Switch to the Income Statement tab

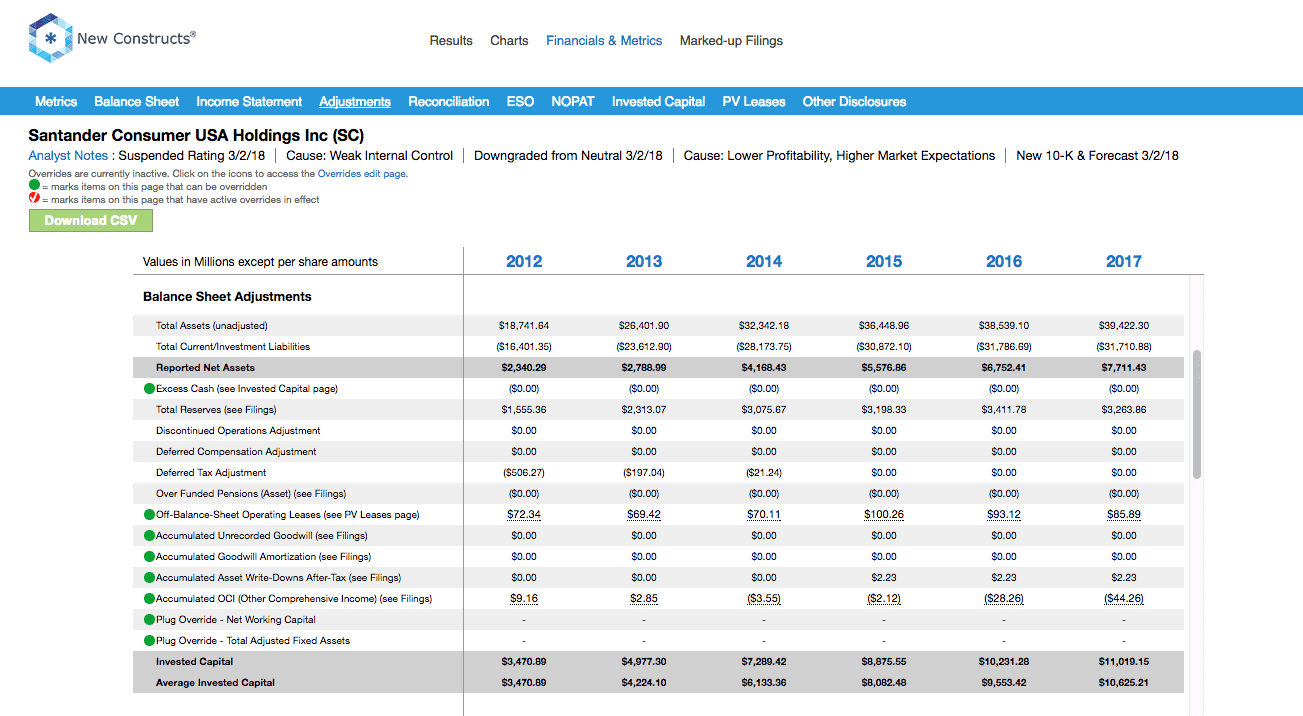(x=249, y=101)
